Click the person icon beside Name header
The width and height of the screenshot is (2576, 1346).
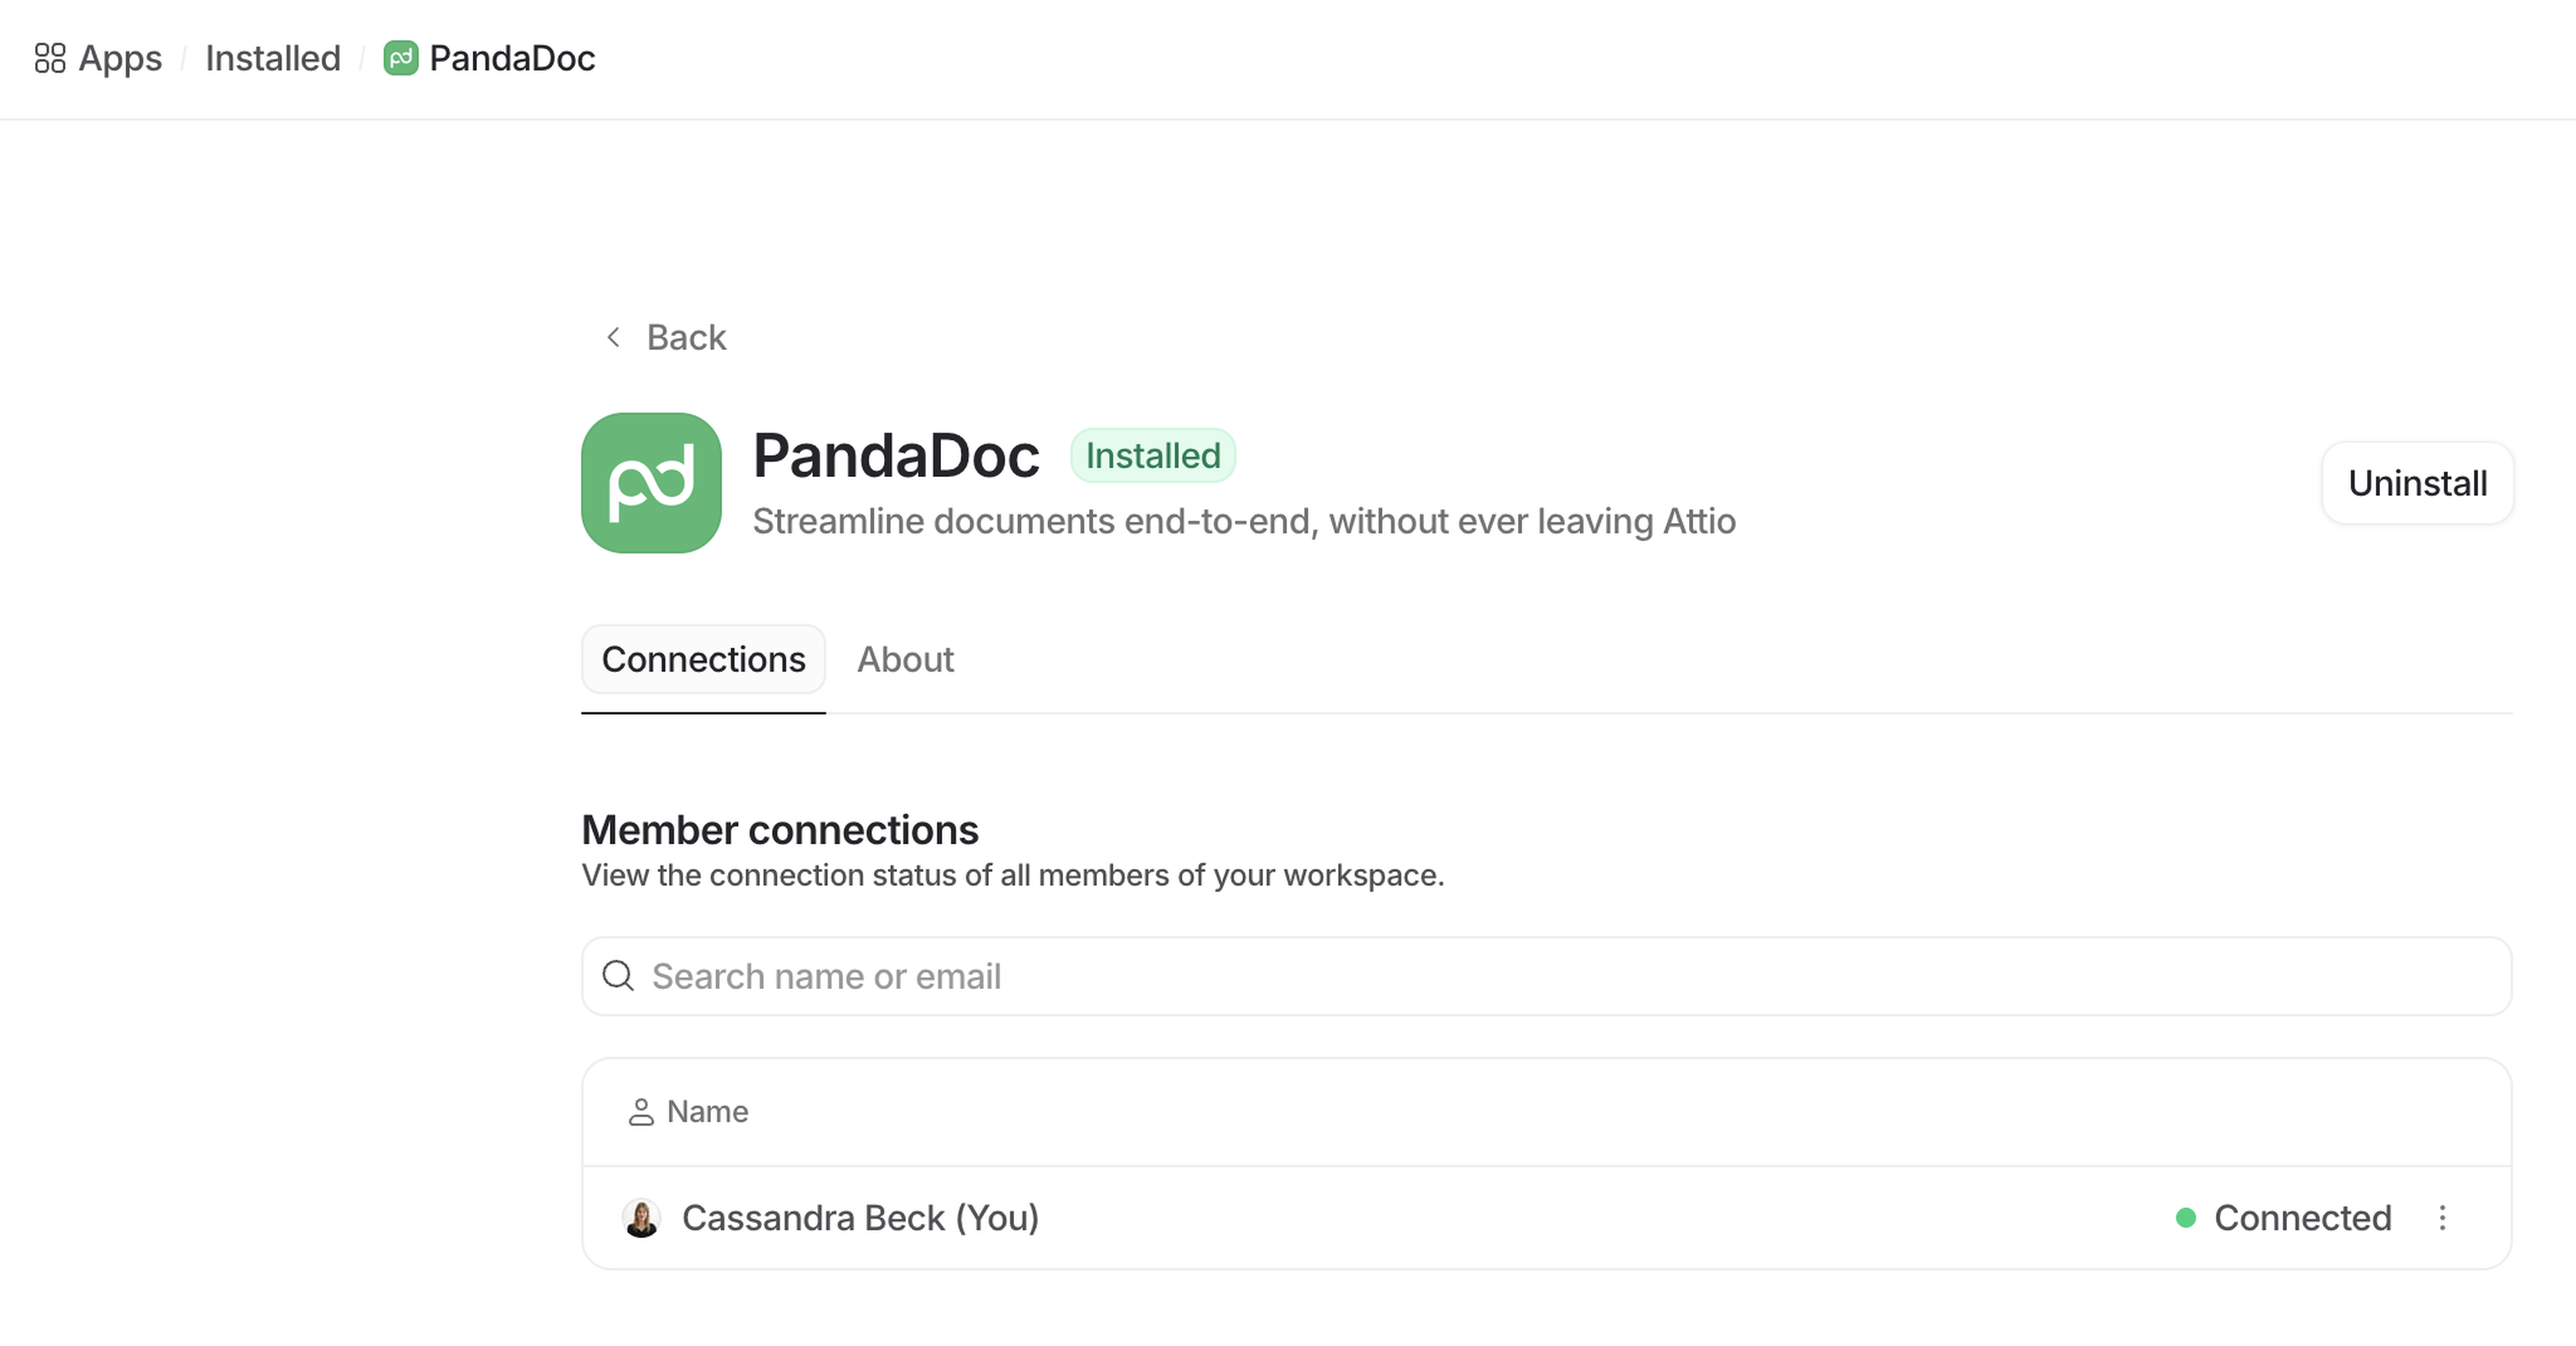[x=640, y=1112]
